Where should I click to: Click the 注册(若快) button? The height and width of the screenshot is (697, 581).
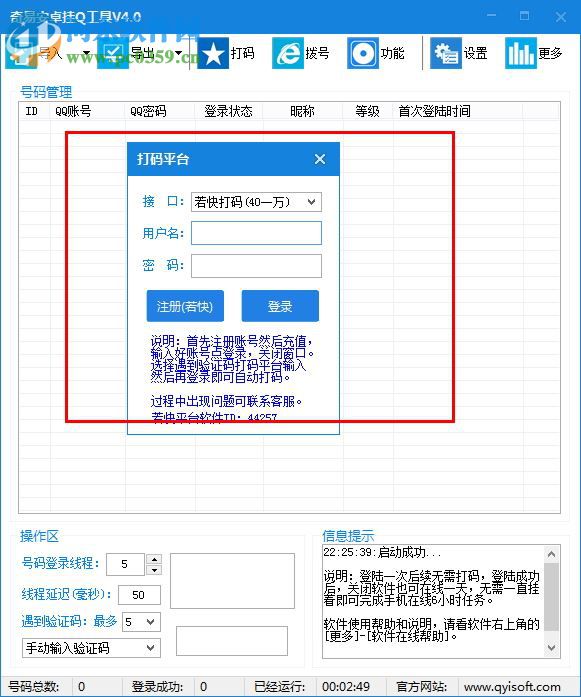(x=185, y=306)
